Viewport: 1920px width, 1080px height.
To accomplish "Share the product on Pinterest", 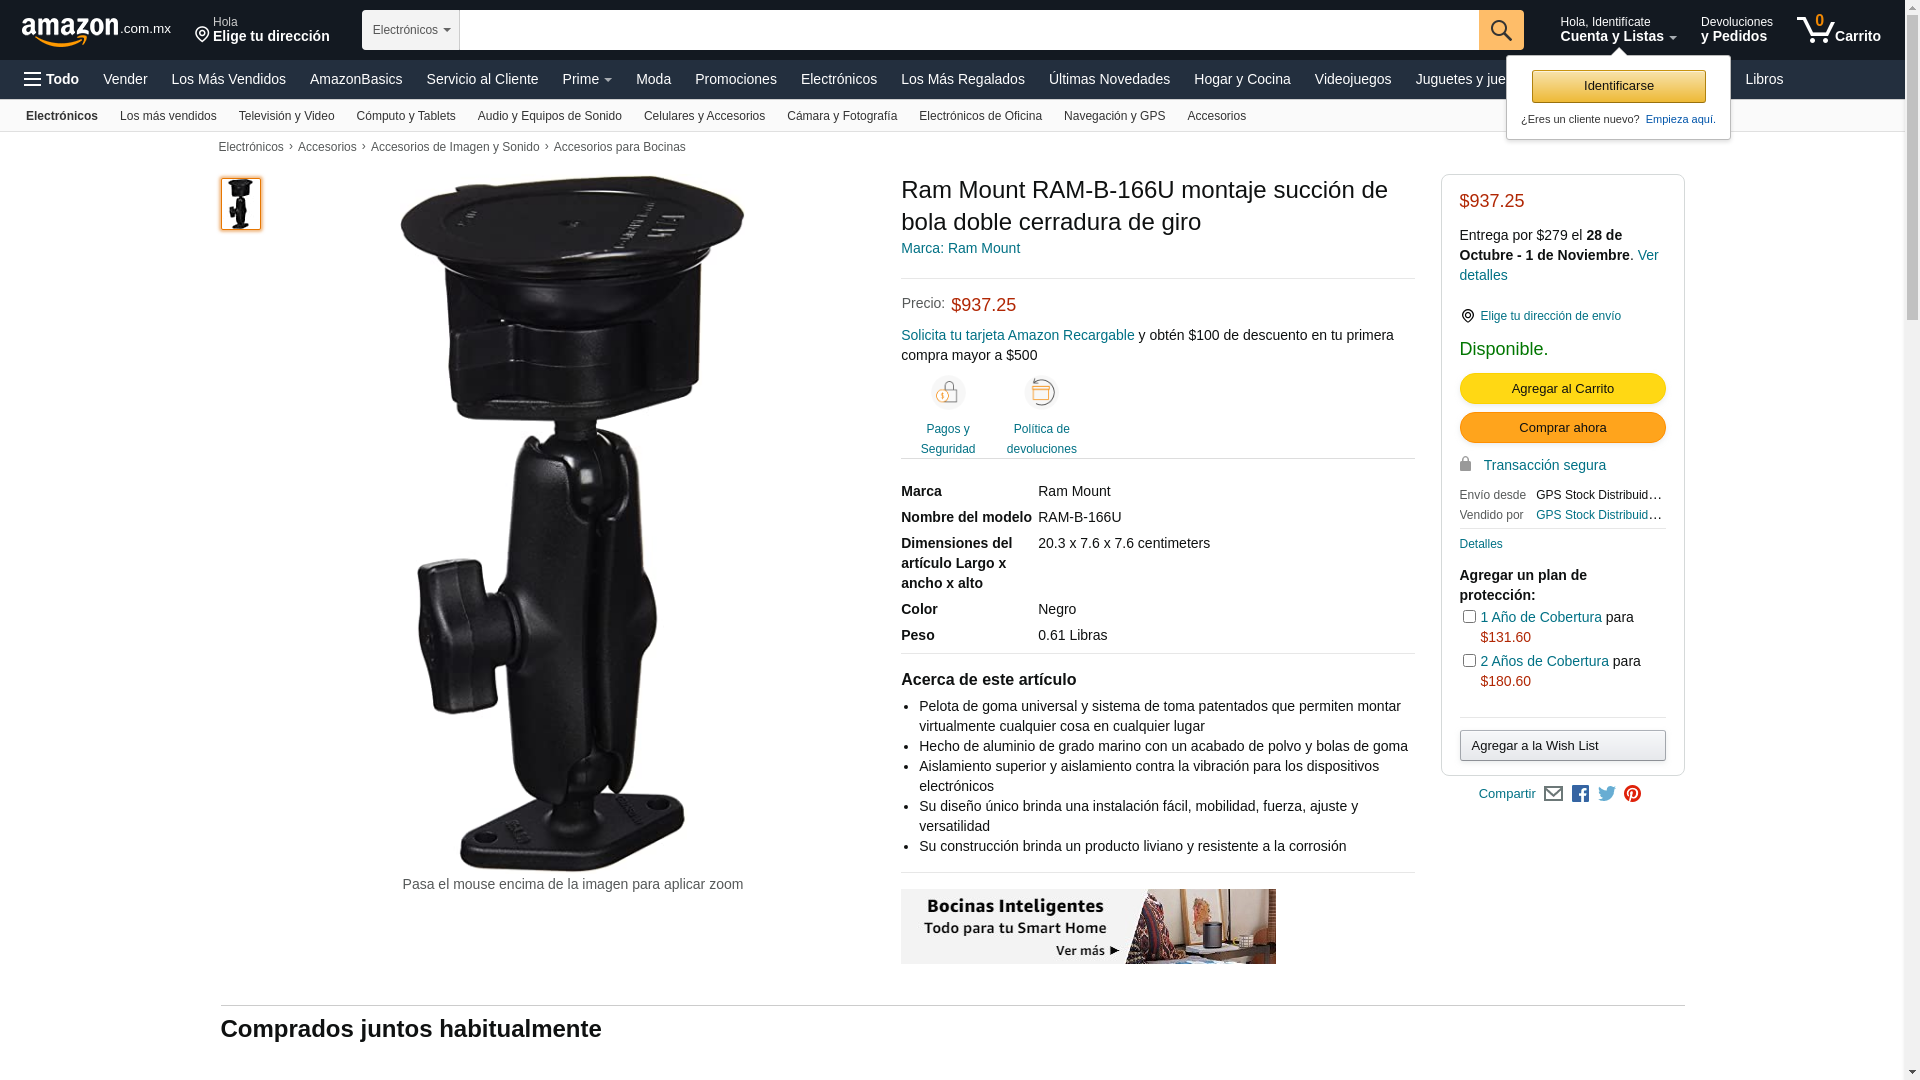I will (1633, 794).
